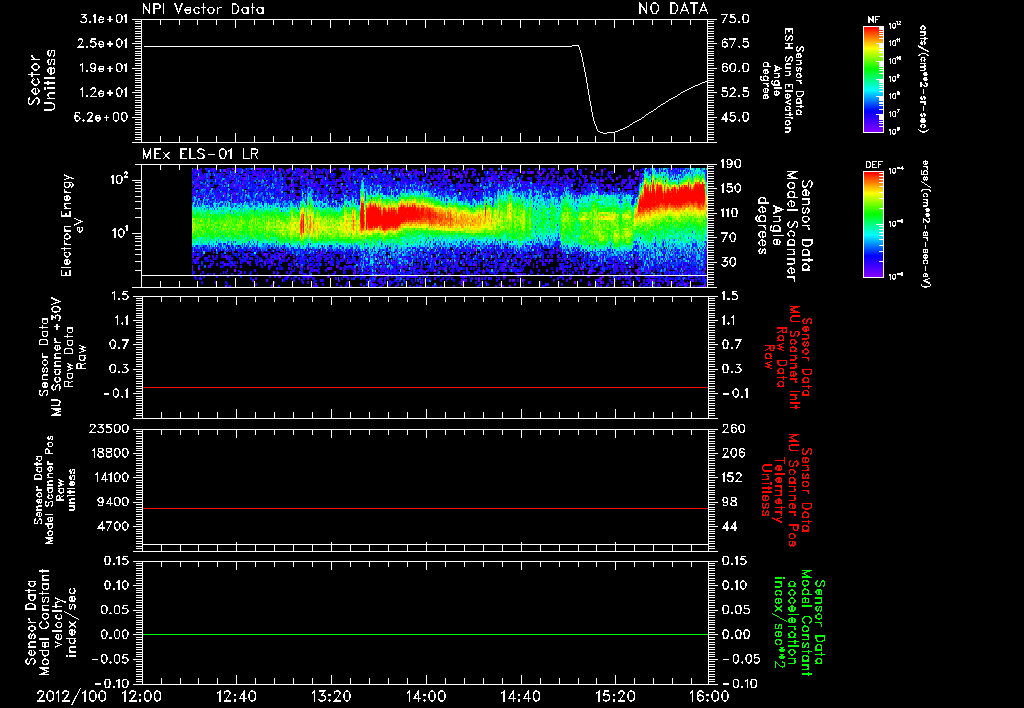Viewport: 1024px width, 708px height.
Task: Click the 45.0 sun elevation tick value
Action: pyautogui.click(x=735, y=117)
